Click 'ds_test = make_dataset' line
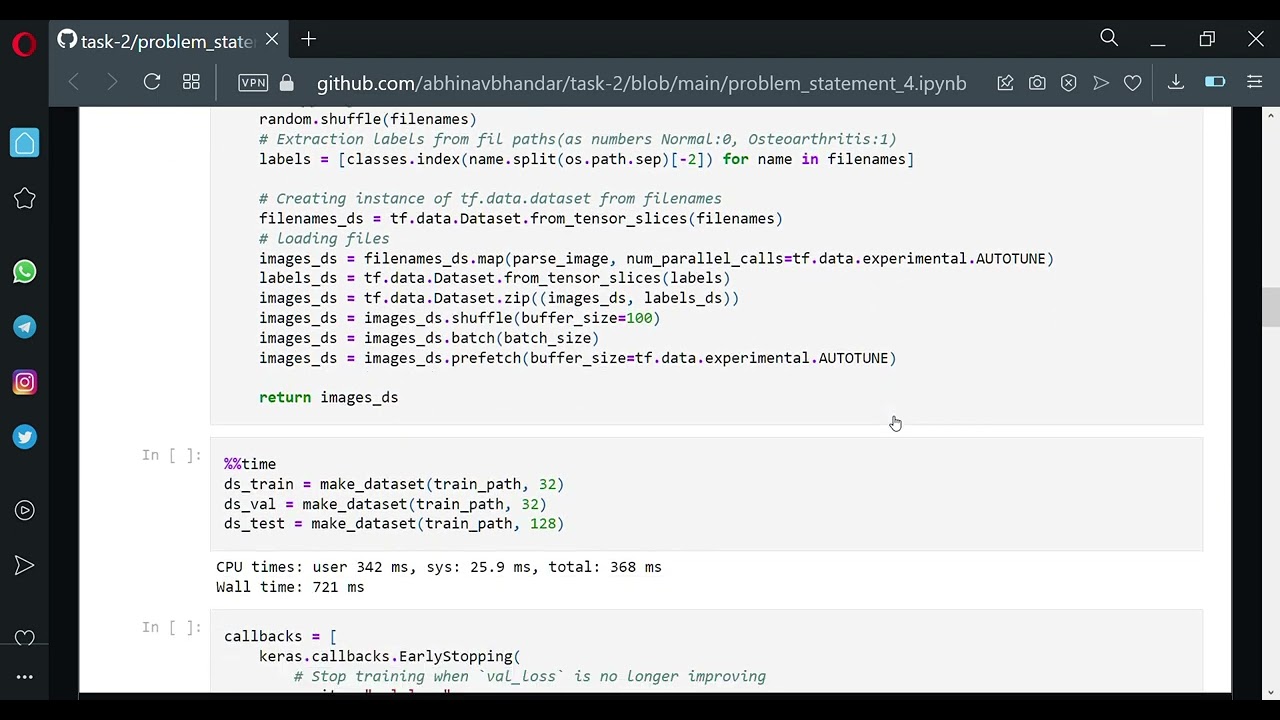This screenshot has height=720, width=1280. (394, 524)
